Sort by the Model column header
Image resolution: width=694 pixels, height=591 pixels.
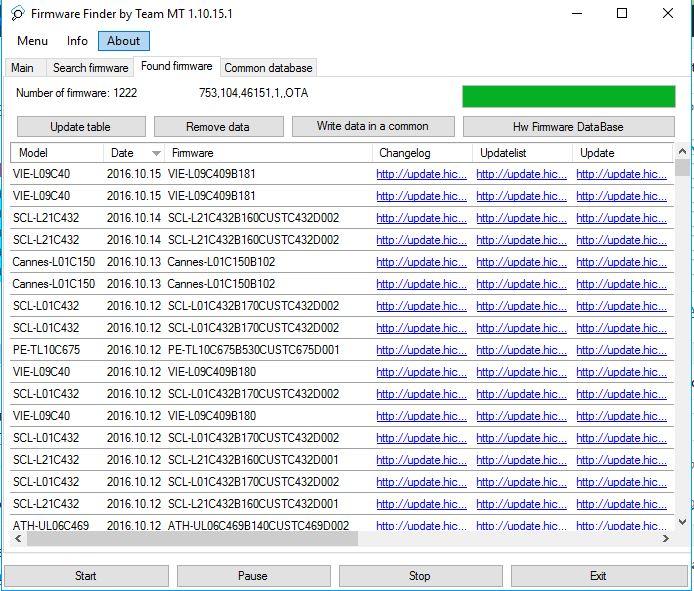coord(57,153)
